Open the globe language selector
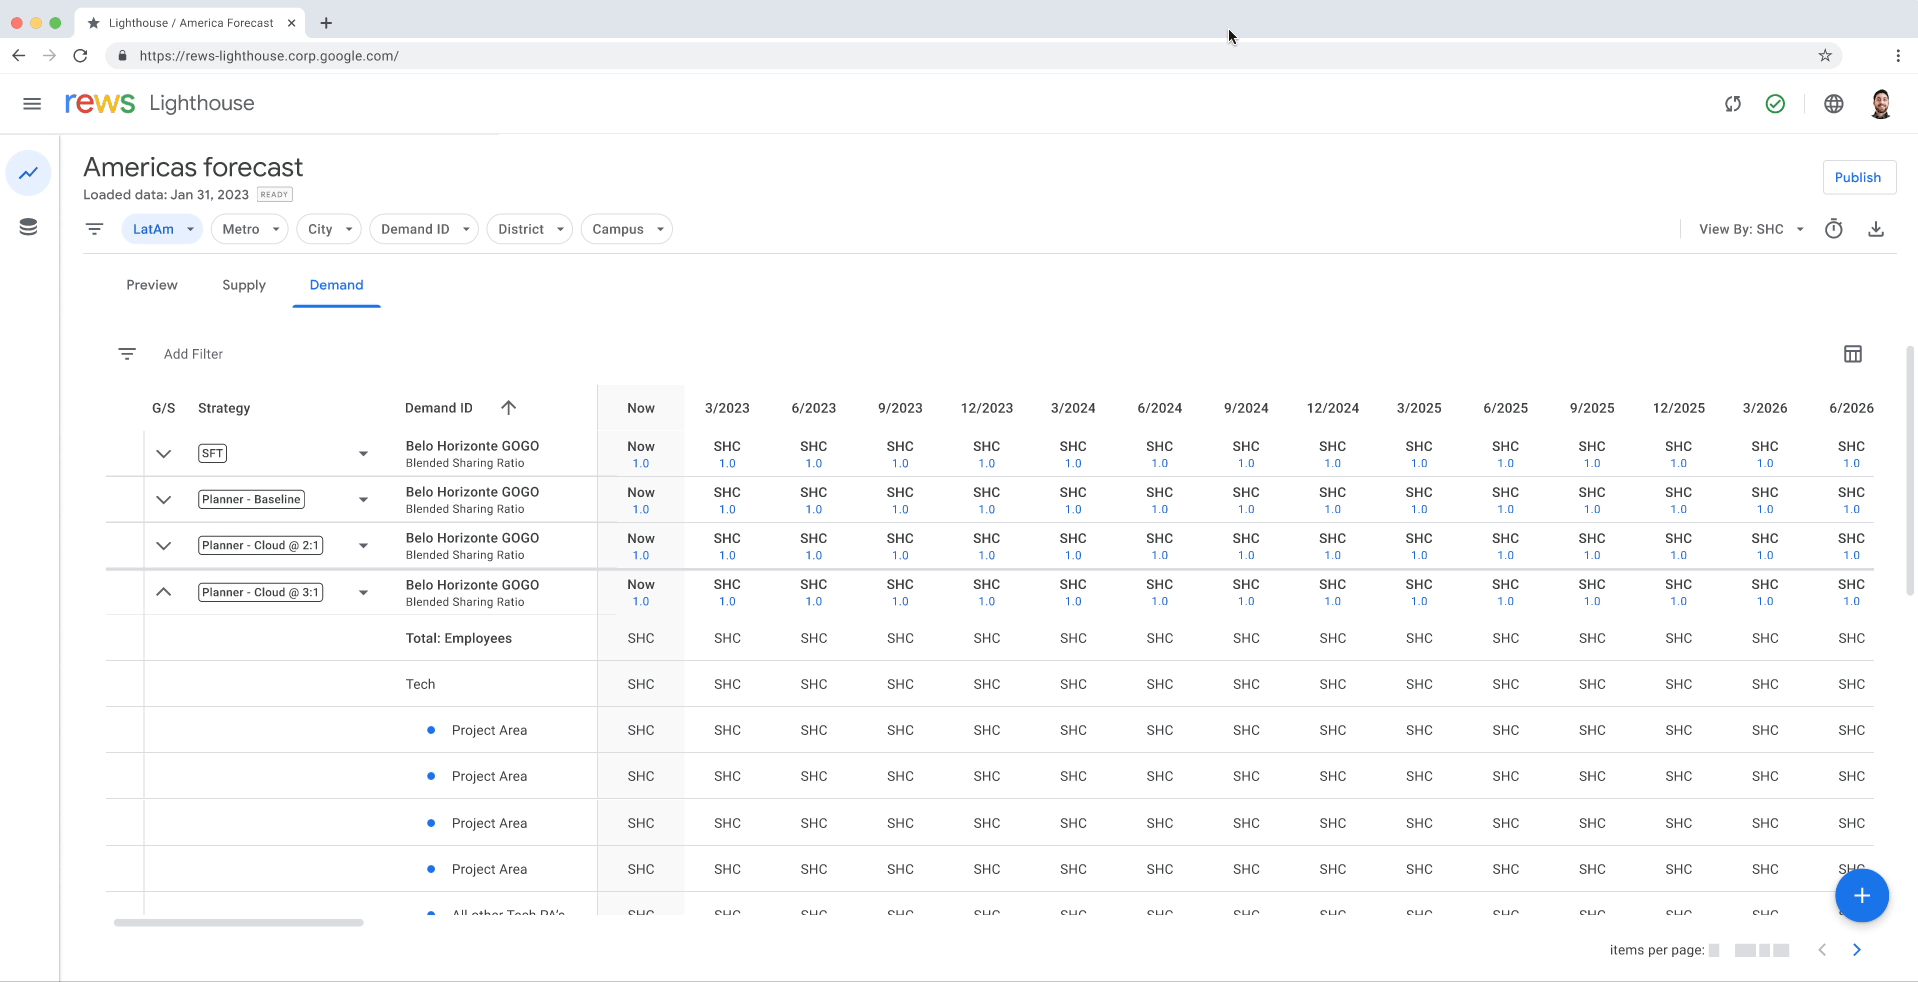Screen dimensions: 1918x982 (1833, 104)
